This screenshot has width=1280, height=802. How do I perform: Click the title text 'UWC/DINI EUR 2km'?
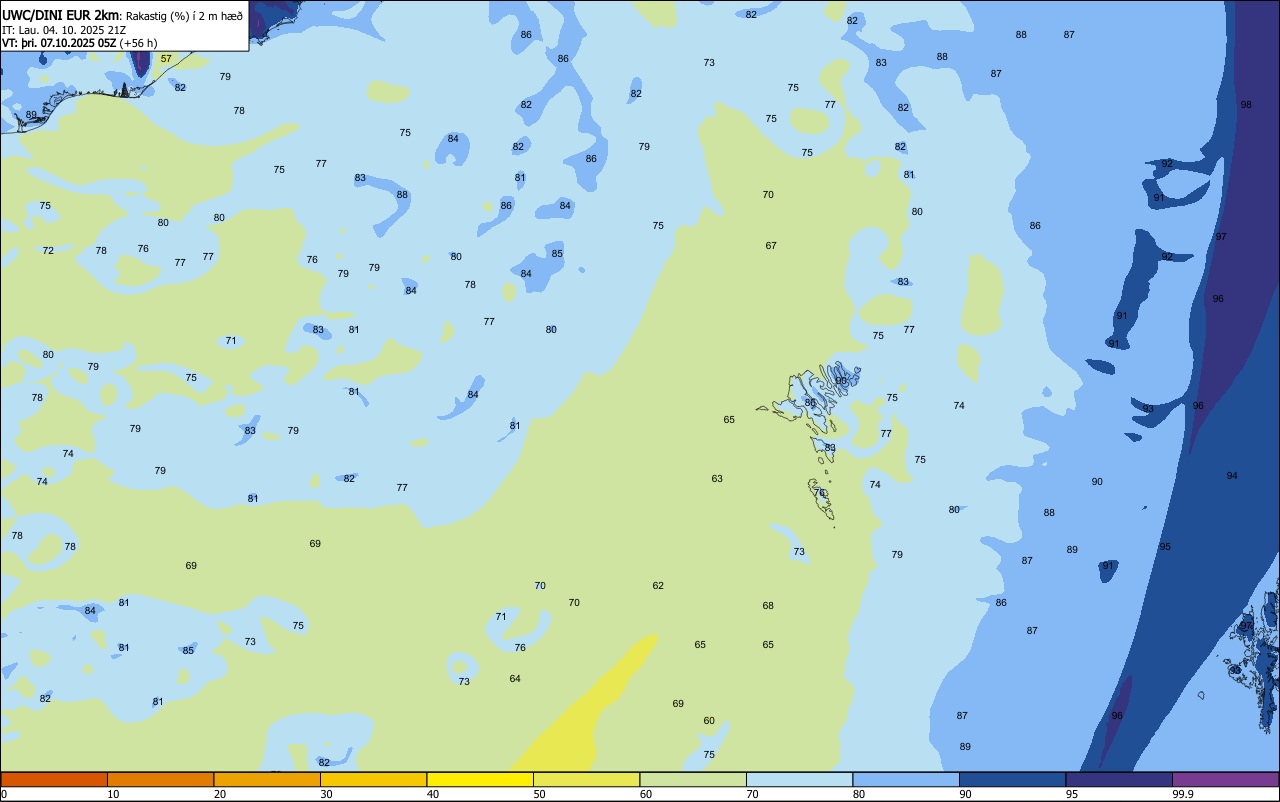[60, 15]
